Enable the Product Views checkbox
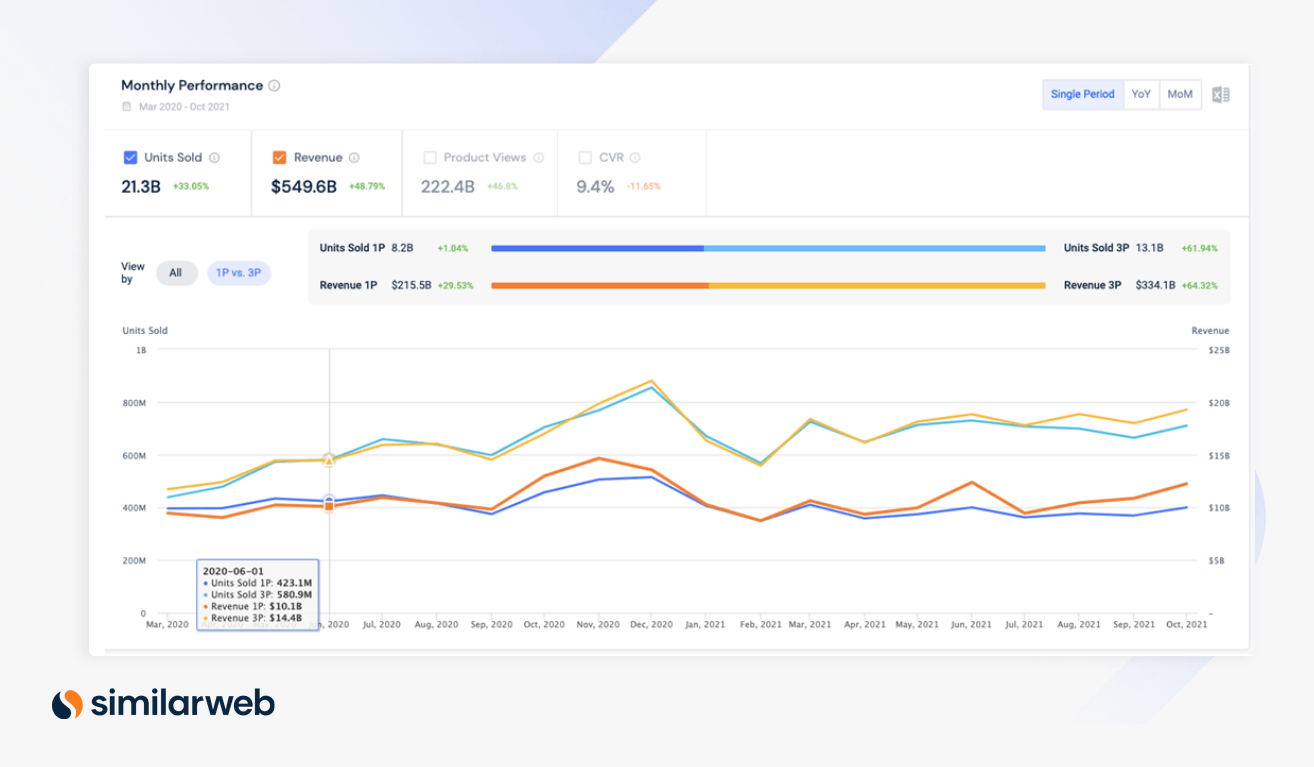Image resolution: width=1314 pixels, height=767 pixels. tap(430, 158)
